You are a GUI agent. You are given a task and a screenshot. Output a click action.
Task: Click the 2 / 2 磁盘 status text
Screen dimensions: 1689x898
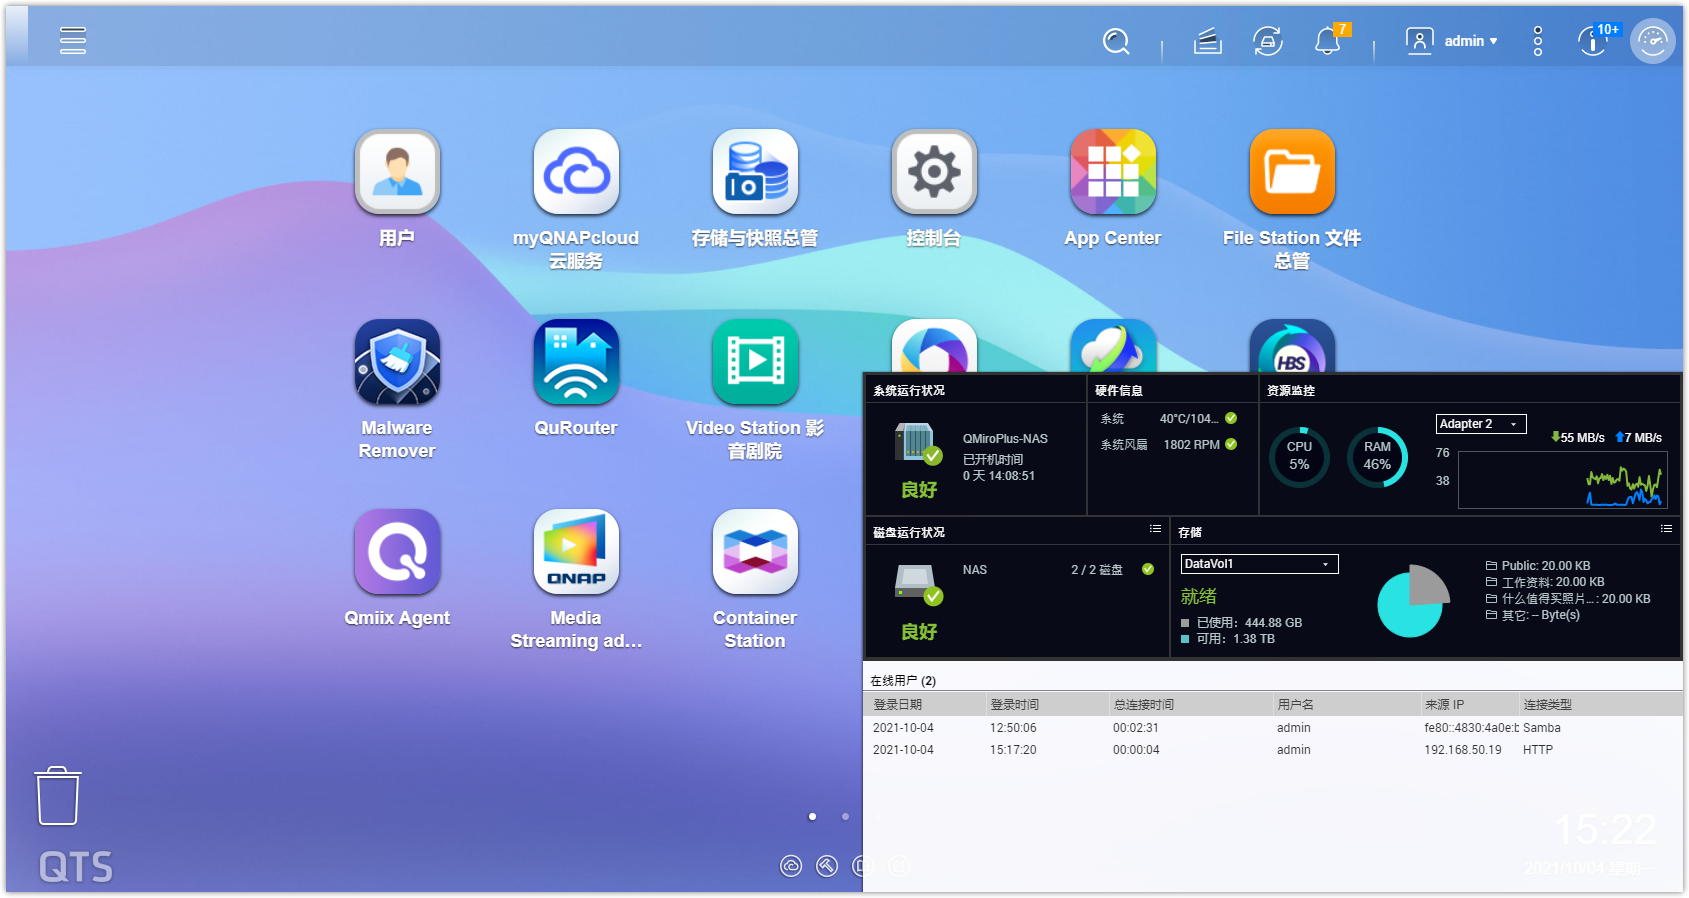click(1097, 570)
